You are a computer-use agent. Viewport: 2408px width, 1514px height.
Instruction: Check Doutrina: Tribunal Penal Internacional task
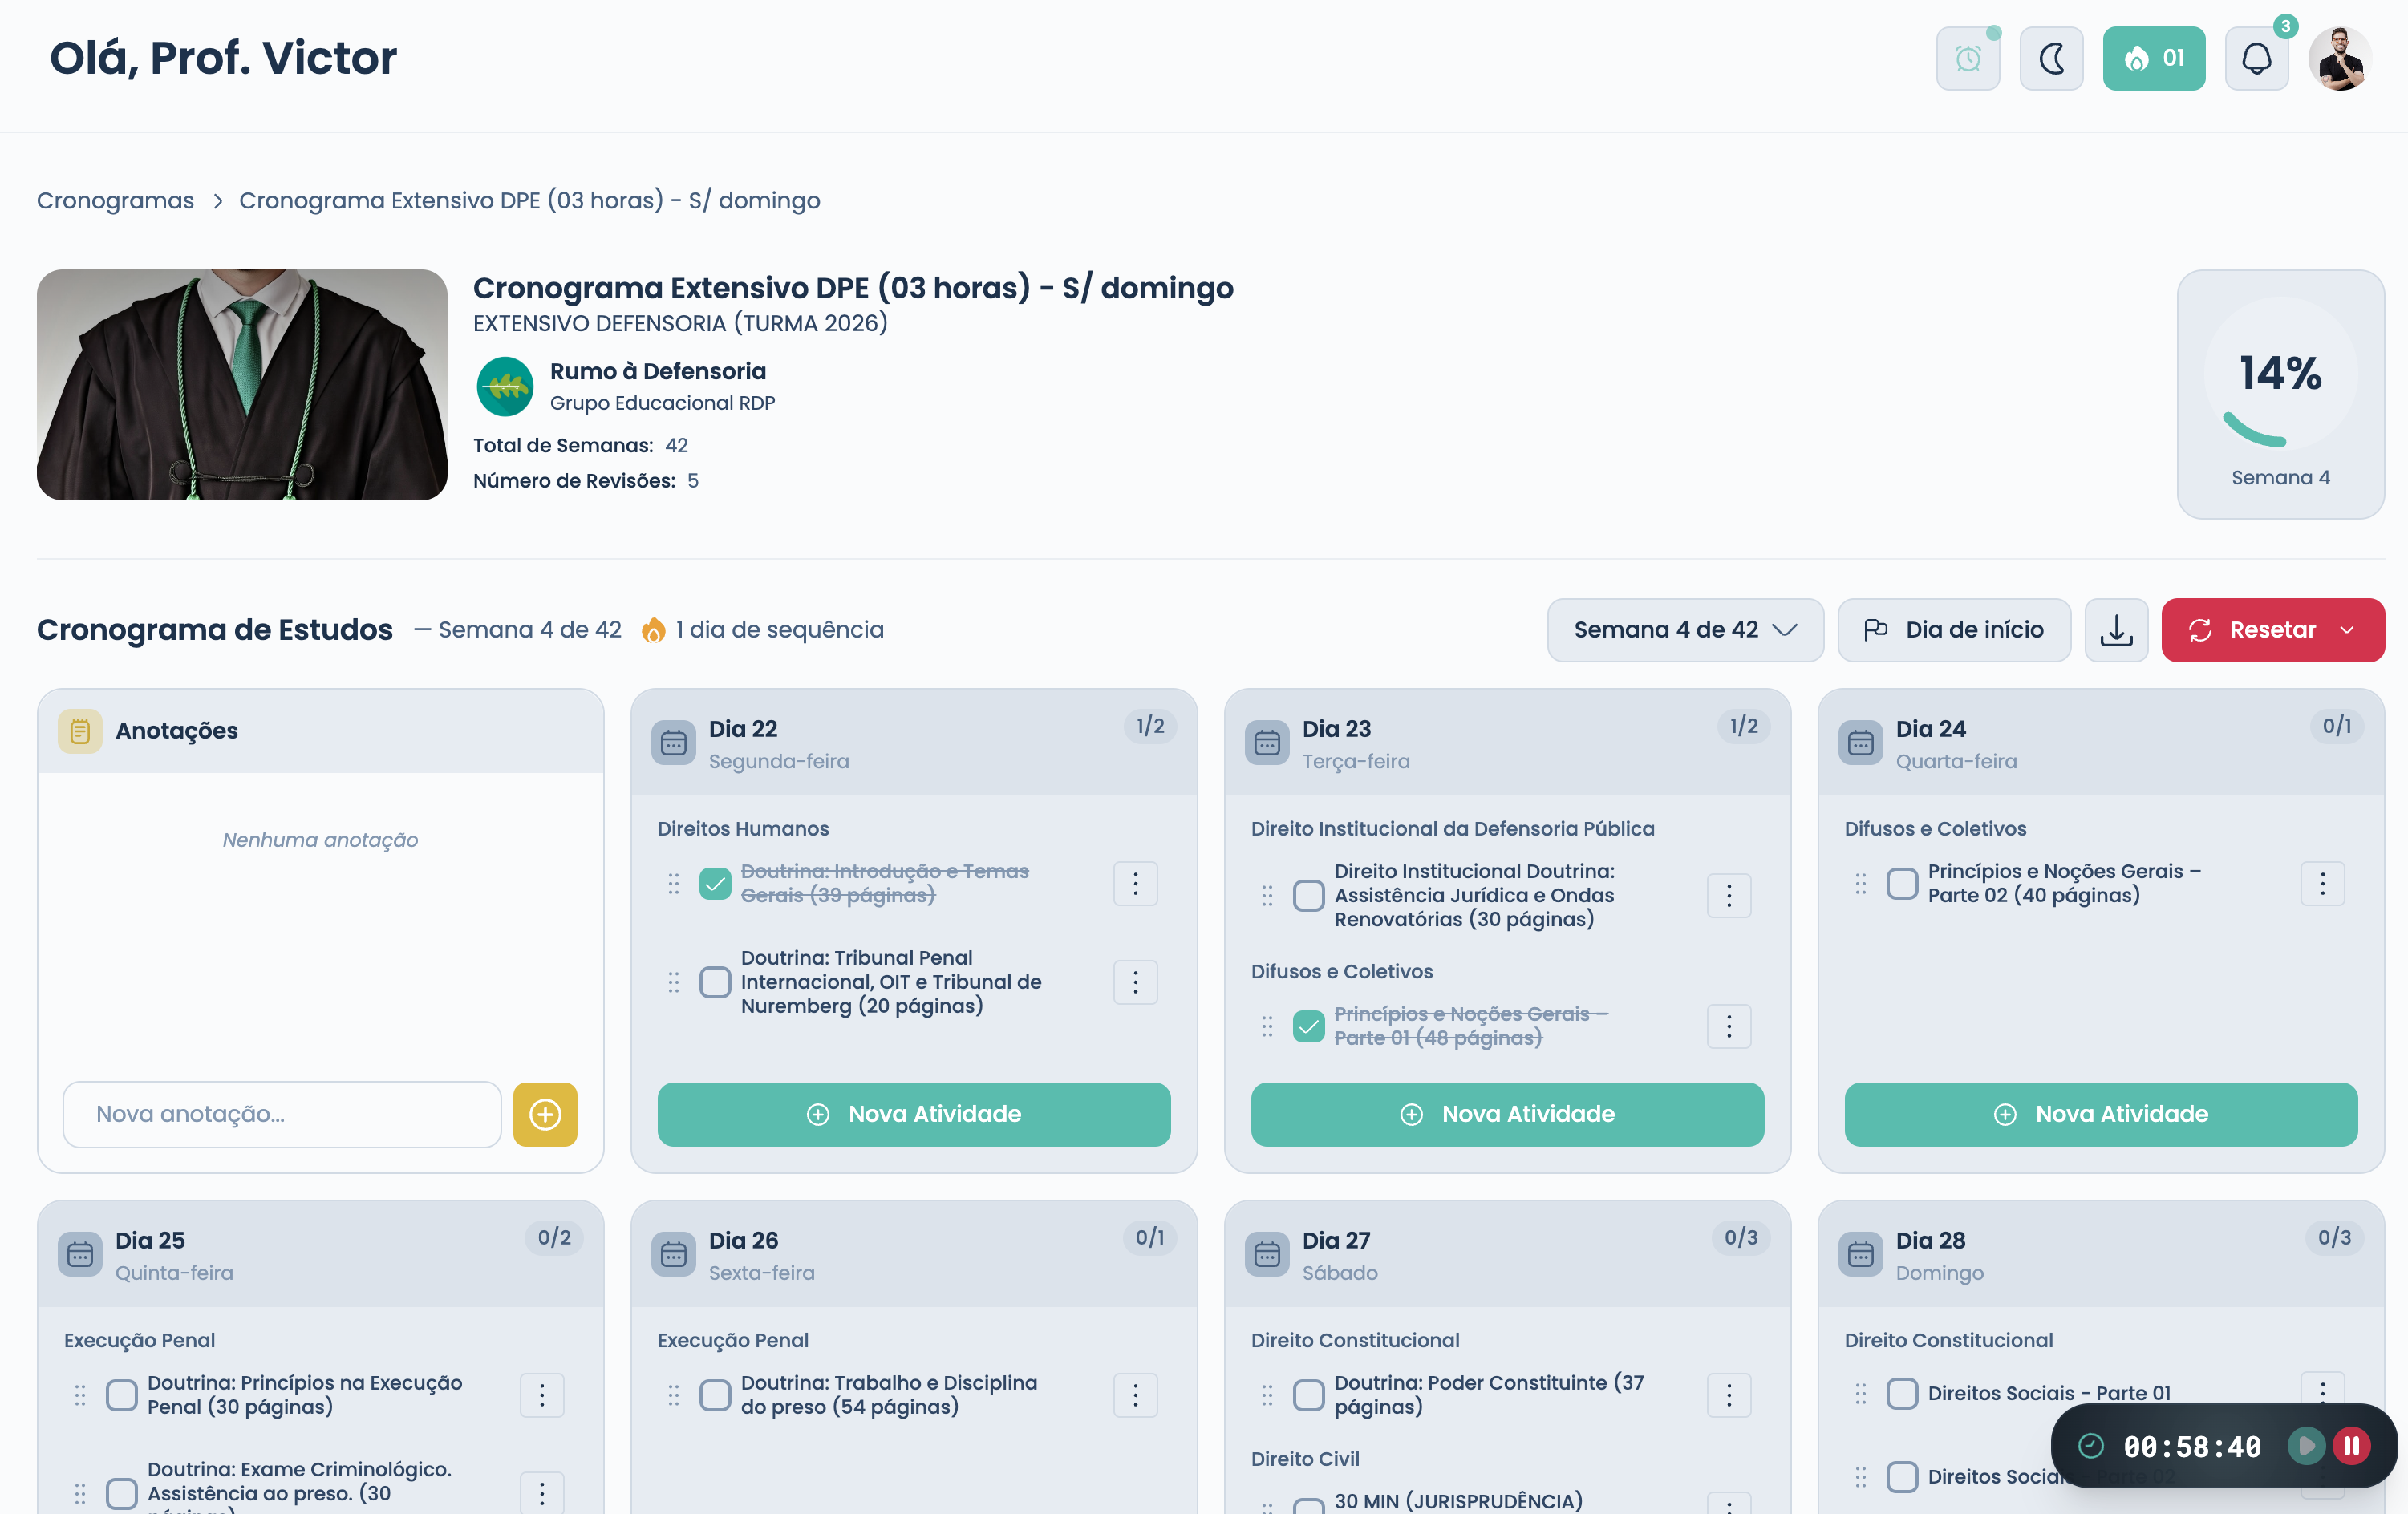point(715,982)
